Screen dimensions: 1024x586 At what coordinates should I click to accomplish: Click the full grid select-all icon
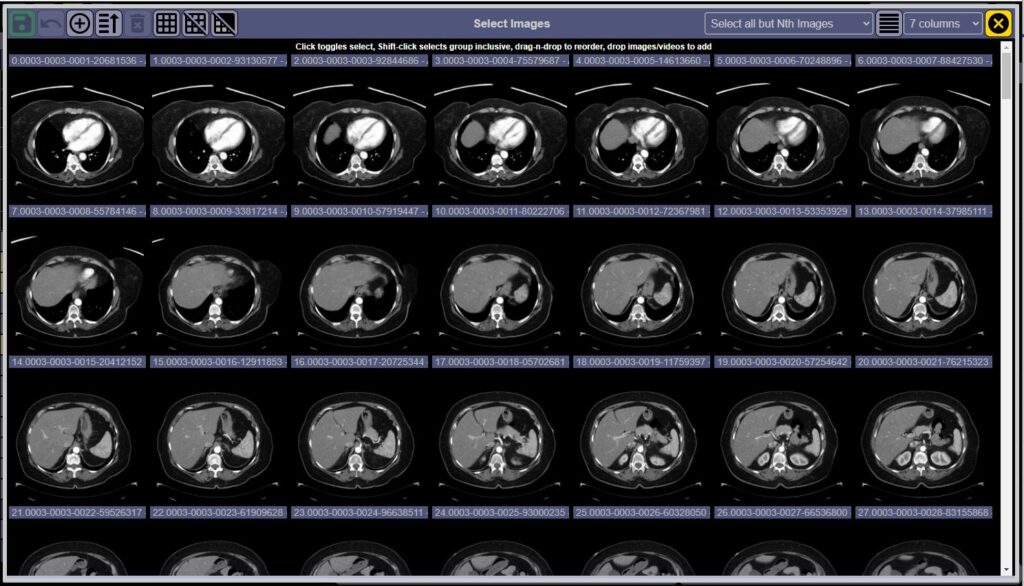tap(166, 24)
